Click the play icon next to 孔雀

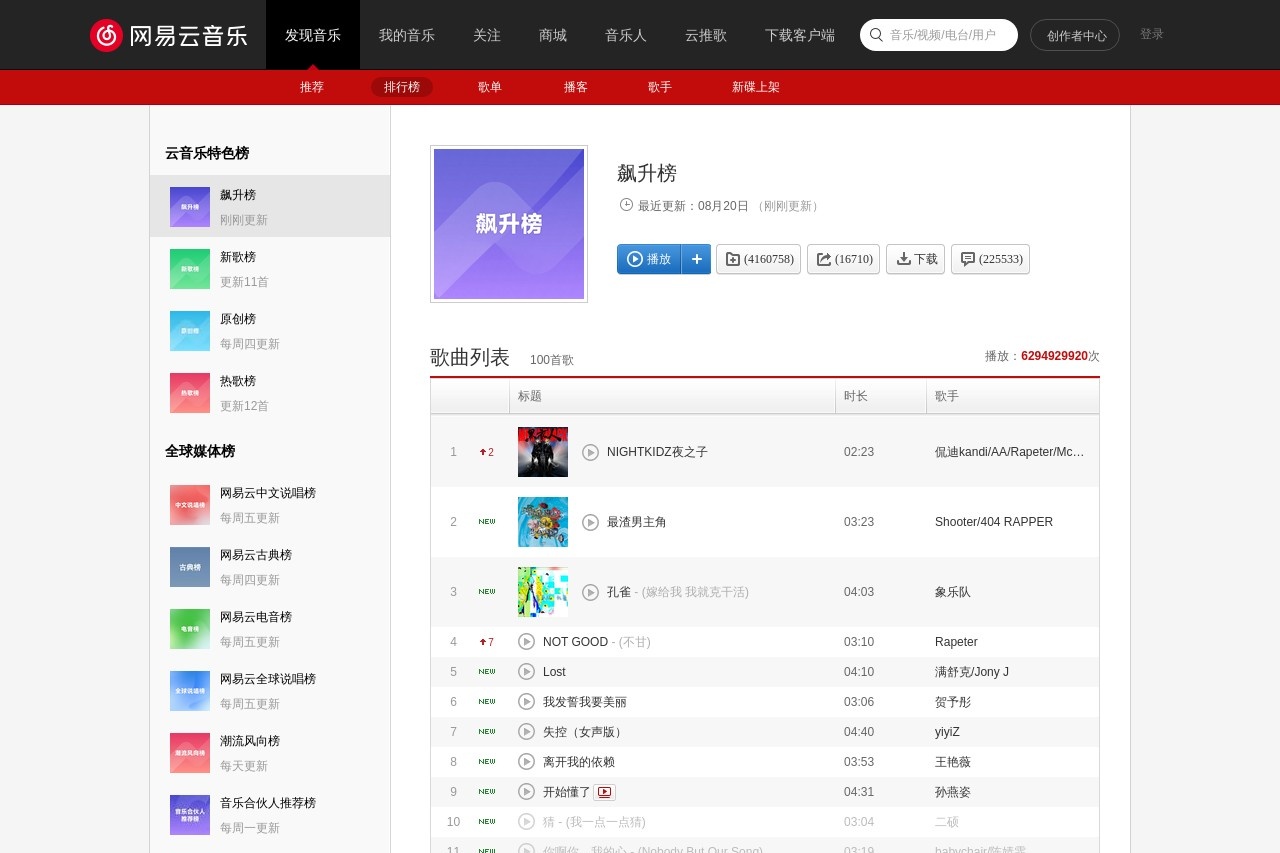coord(590,592)
